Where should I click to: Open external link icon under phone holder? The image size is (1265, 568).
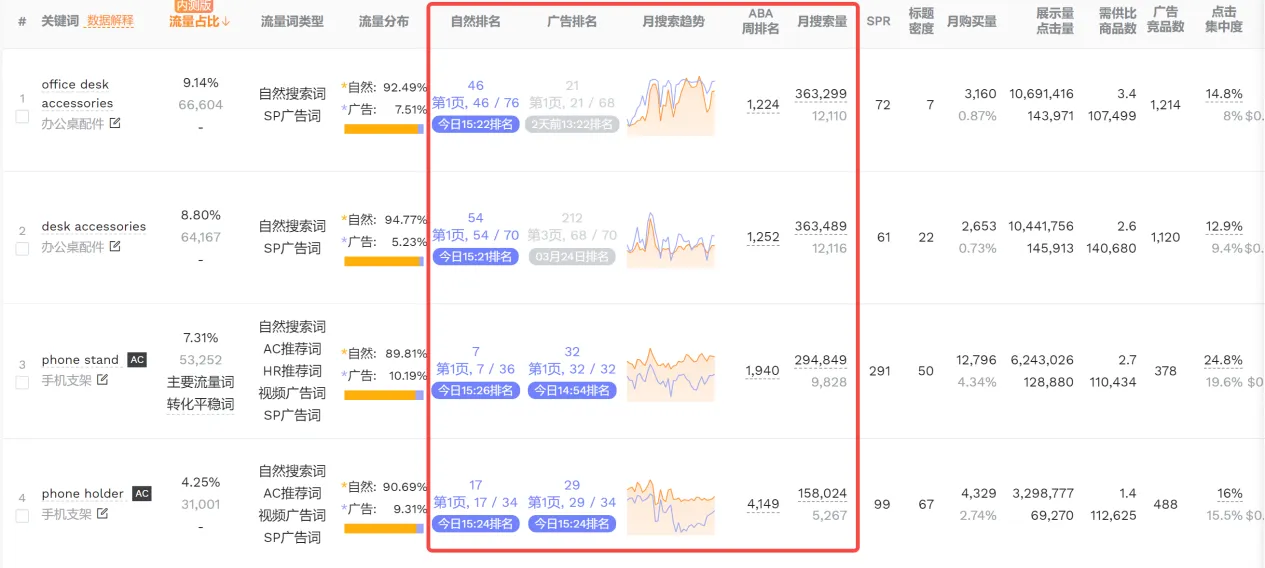102,514
